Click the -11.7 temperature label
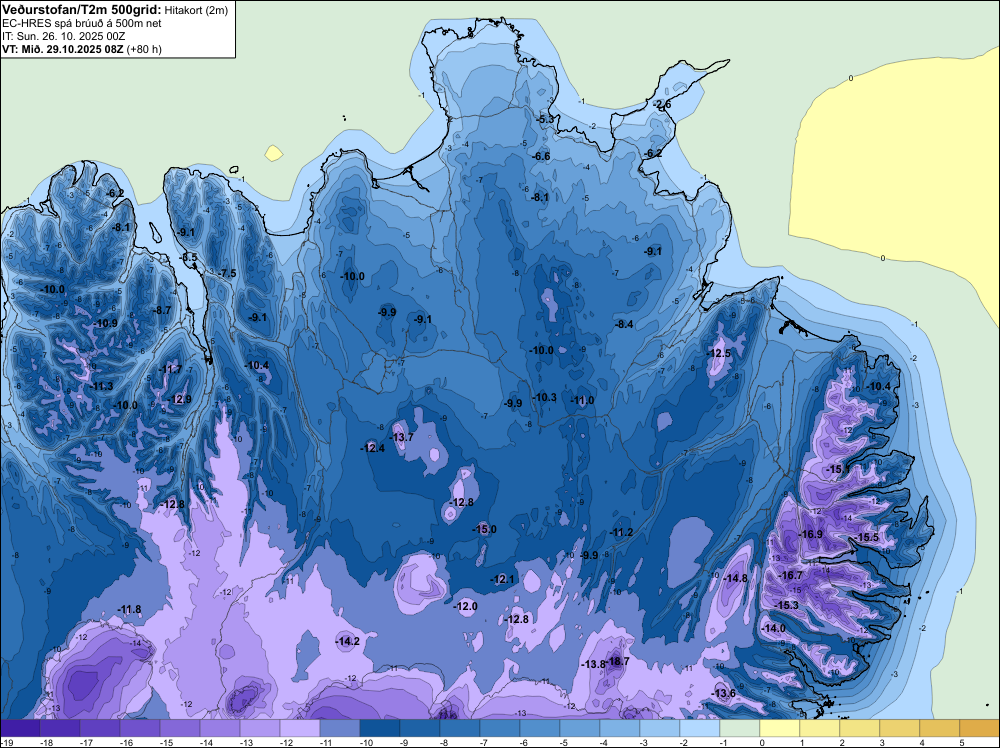1000x748 pixels. click(x=170, y=369)
